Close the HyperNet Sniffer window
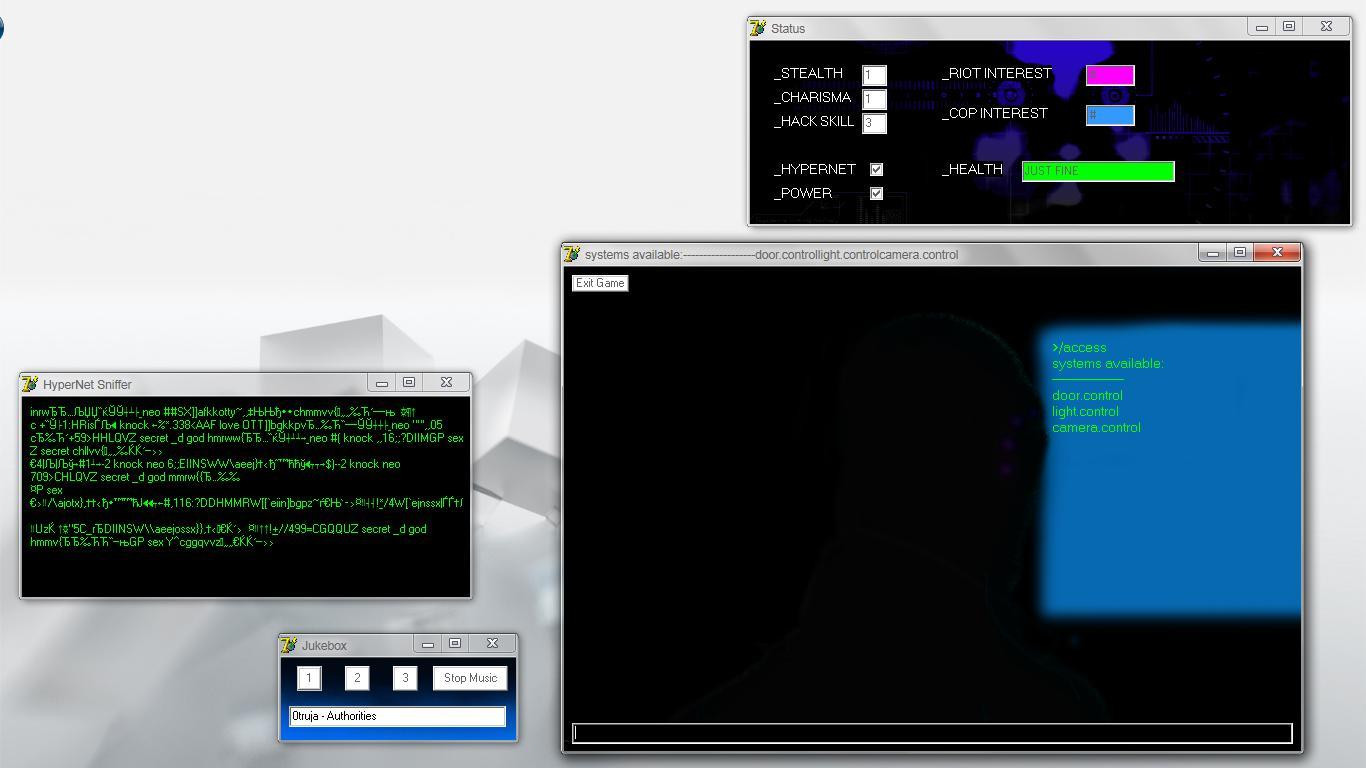The width and height of the screenshot is (1366, 768). 446,383
